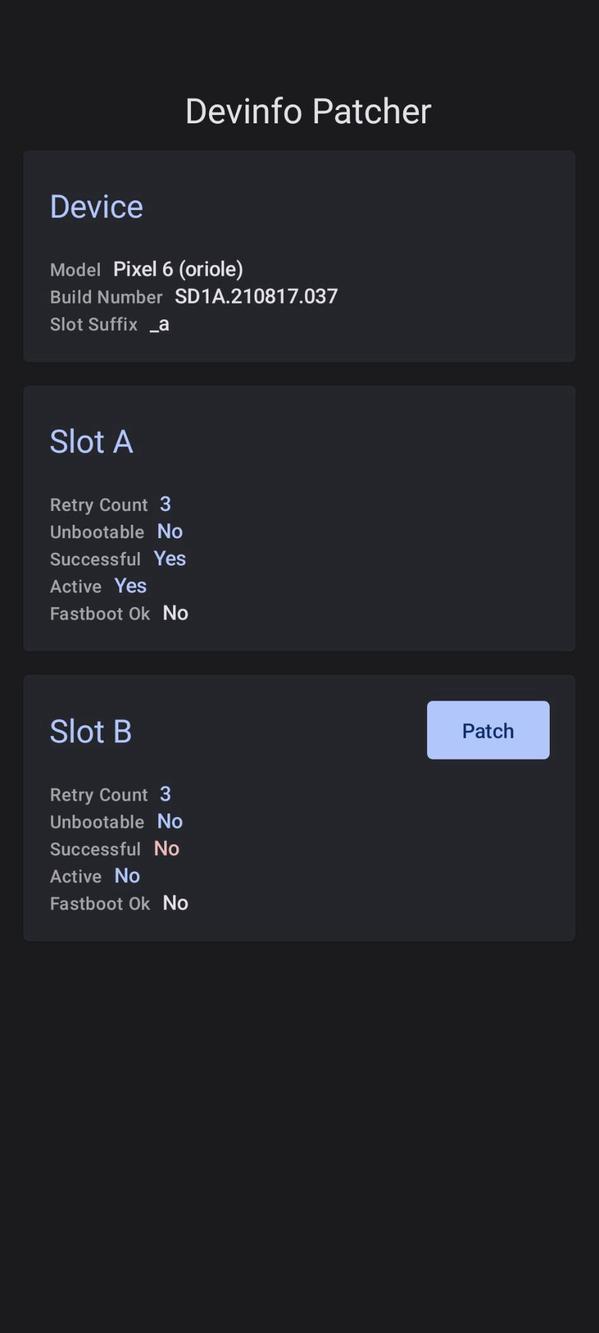Open the Slot B section header

pos(90,731)
